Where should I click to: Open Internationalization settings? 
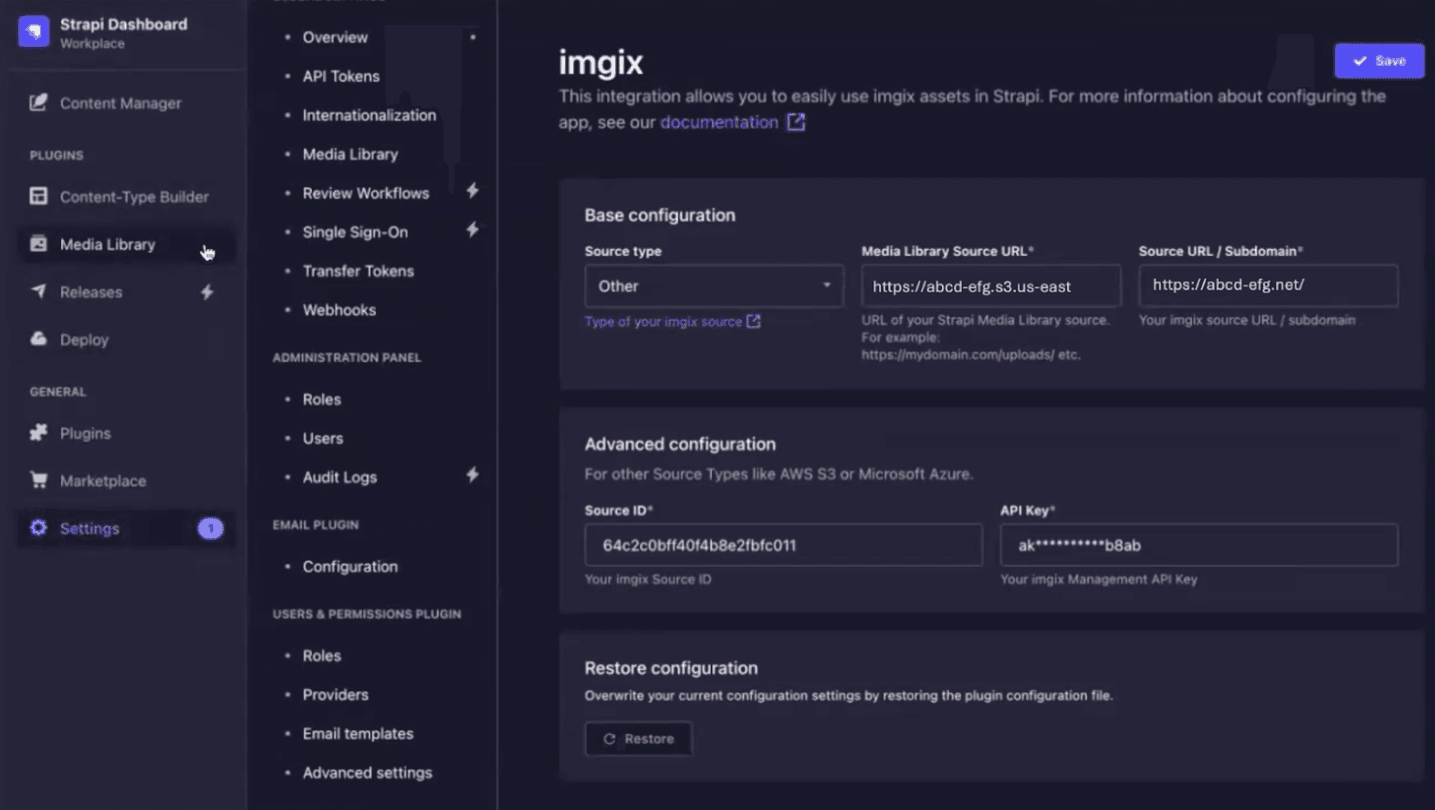(369, 115)
